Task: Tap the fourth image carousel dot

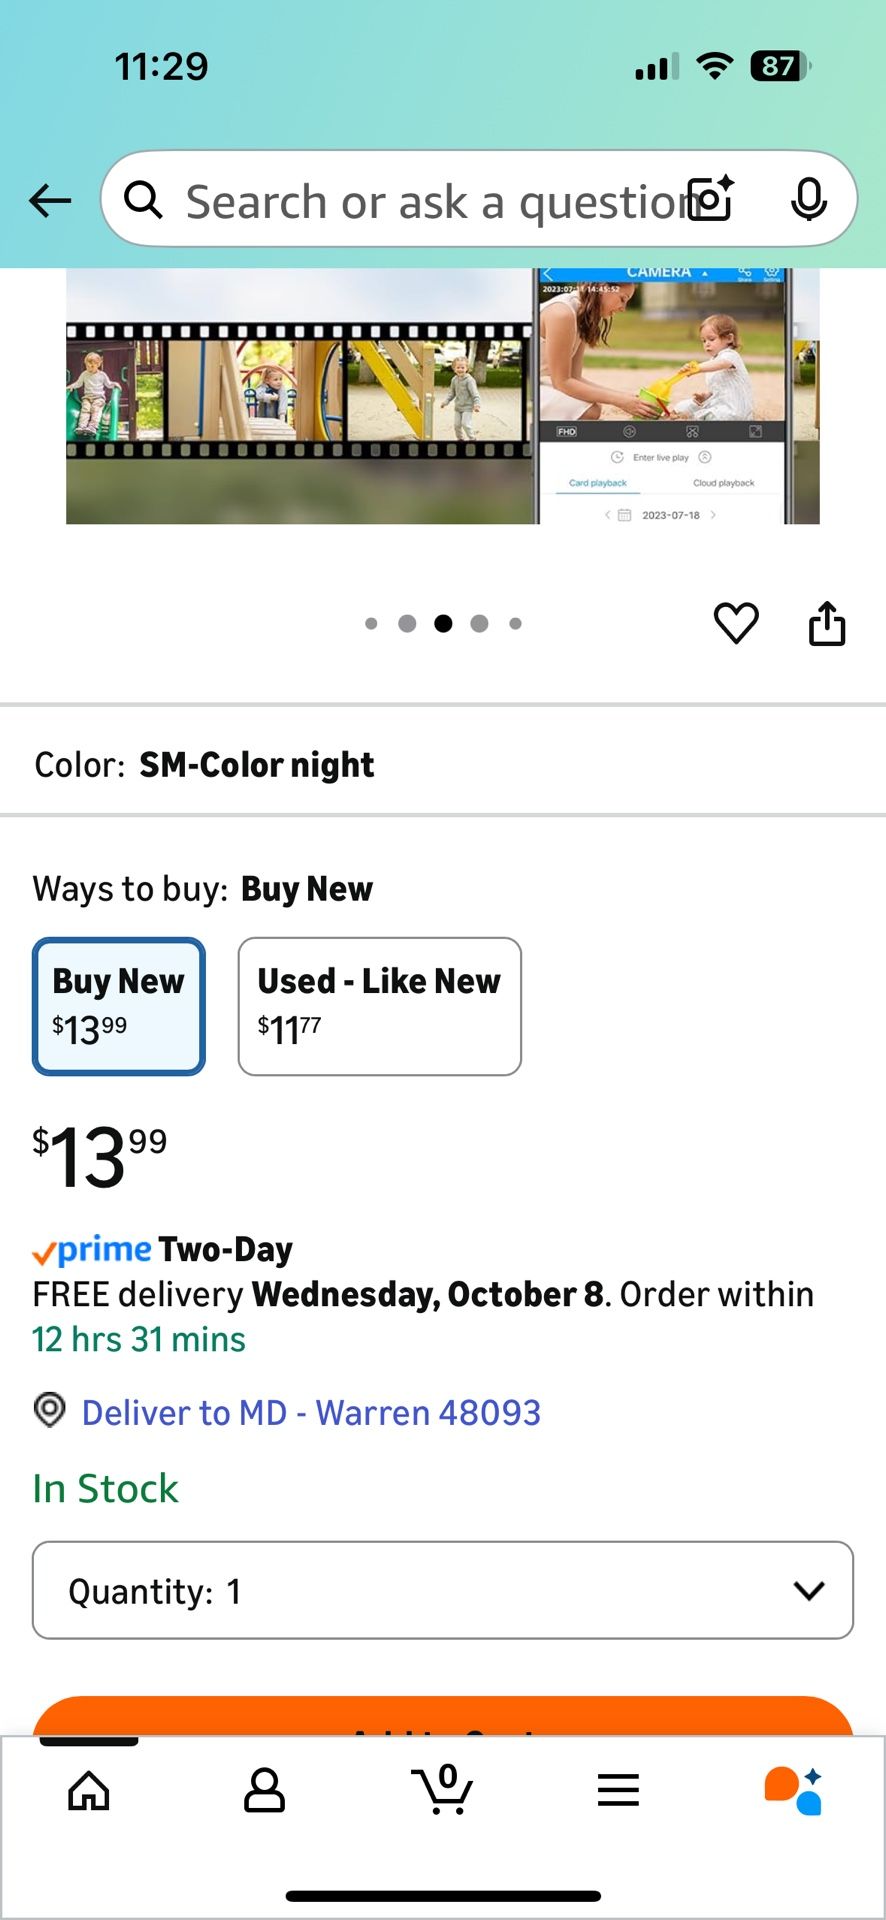Action: [479, 624]
